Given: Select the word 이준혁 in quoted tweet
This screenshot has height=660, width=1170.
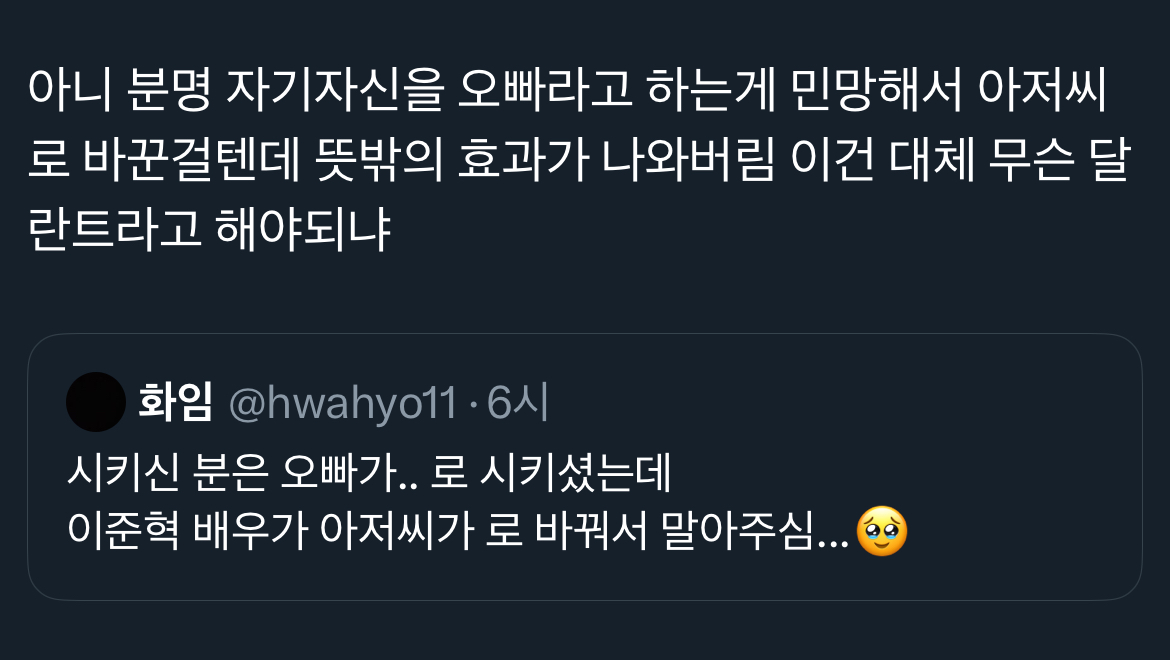Looking at the screenshot, I should [123, 531].
